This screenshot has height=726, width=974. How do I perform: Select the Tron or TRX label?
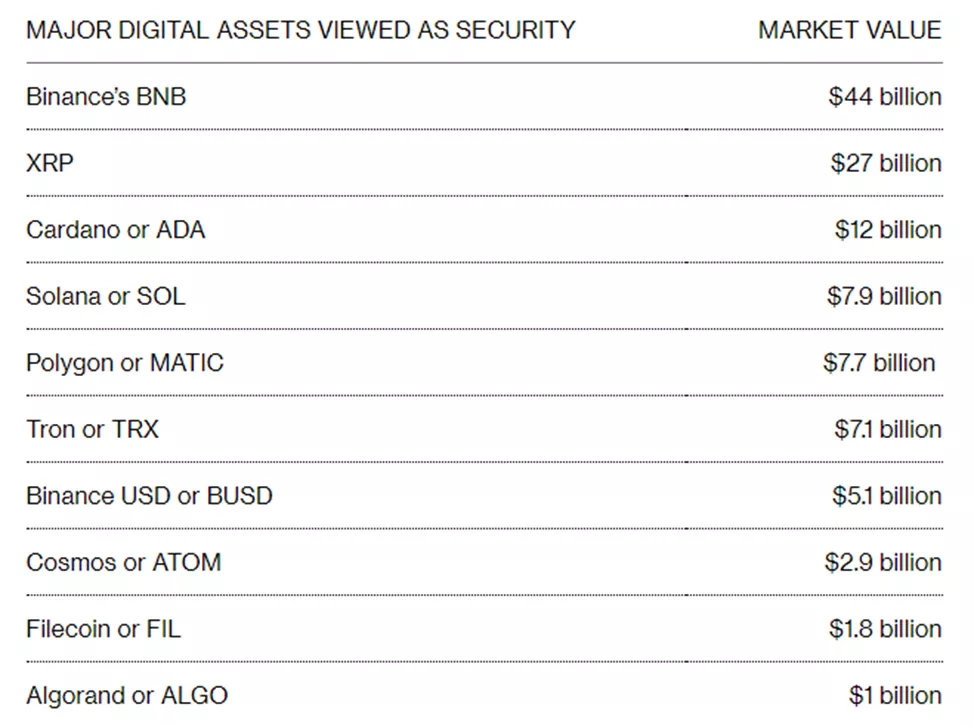coord(92,429)
